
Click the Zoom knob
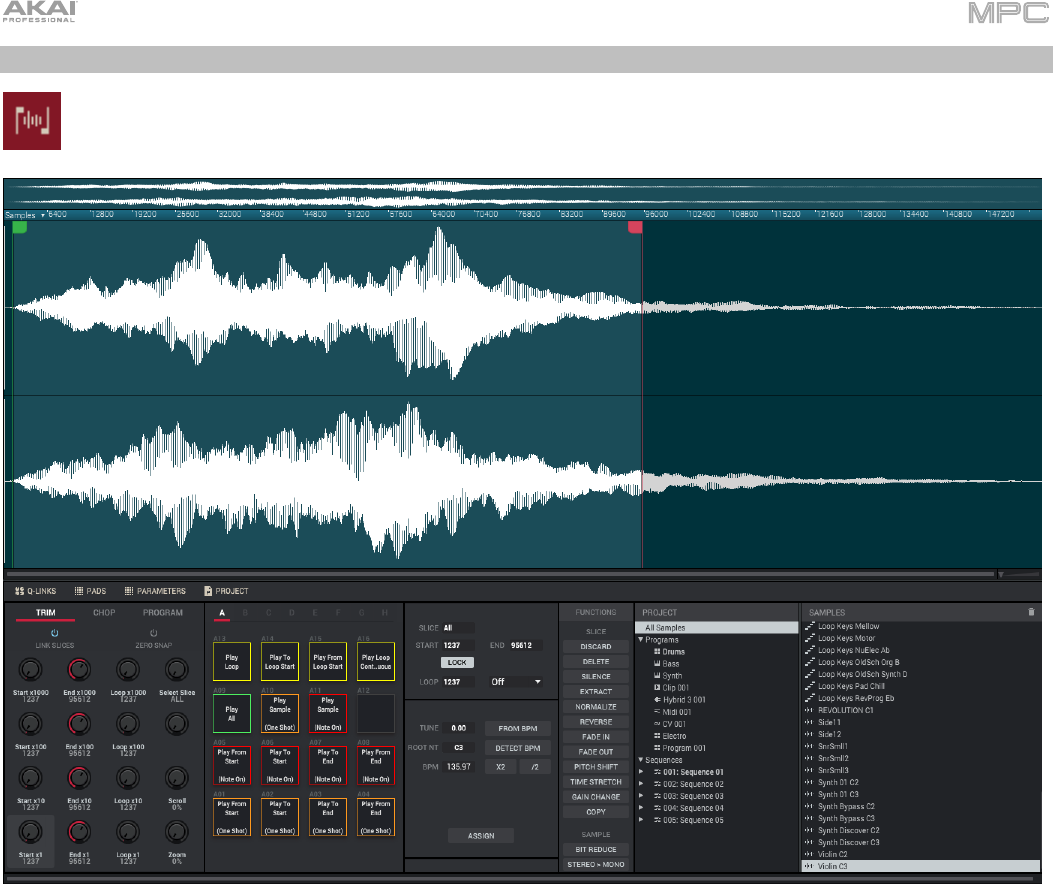point(177,829)
